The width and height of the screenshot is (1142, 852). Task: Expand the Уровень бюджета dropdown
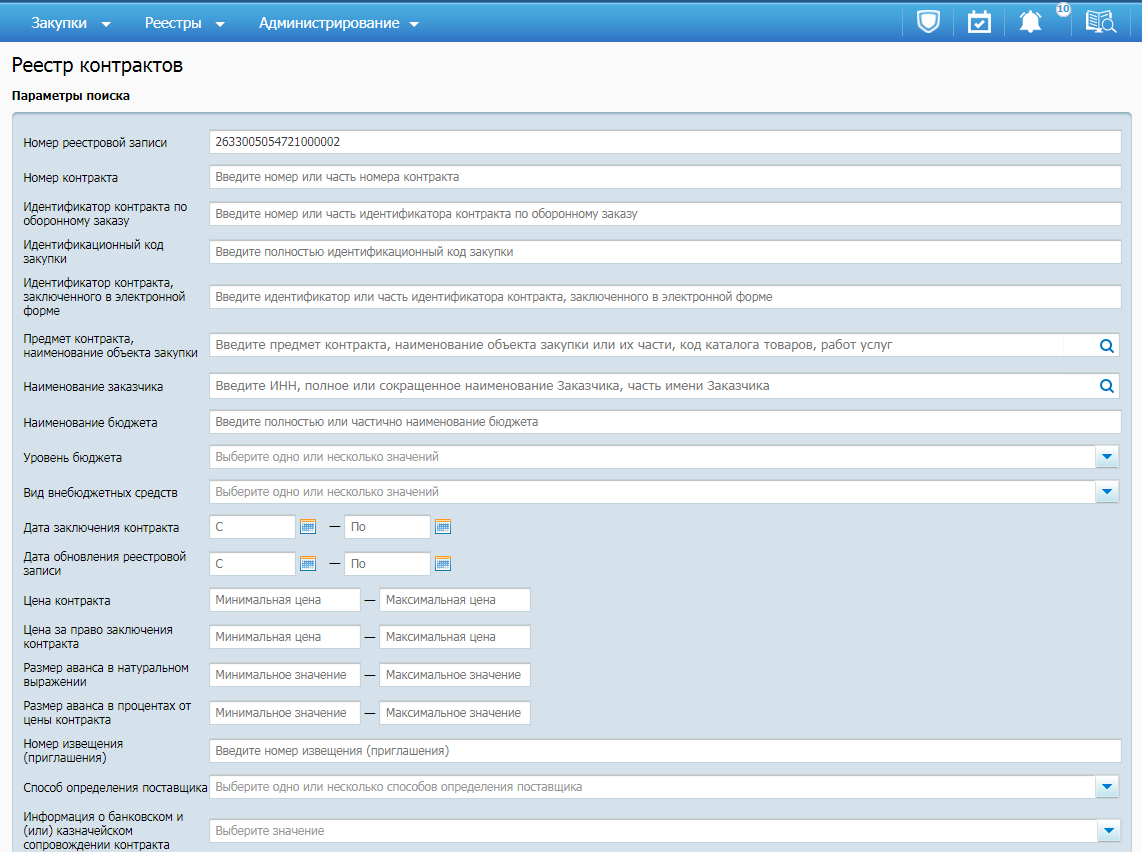click(1107, 457)
